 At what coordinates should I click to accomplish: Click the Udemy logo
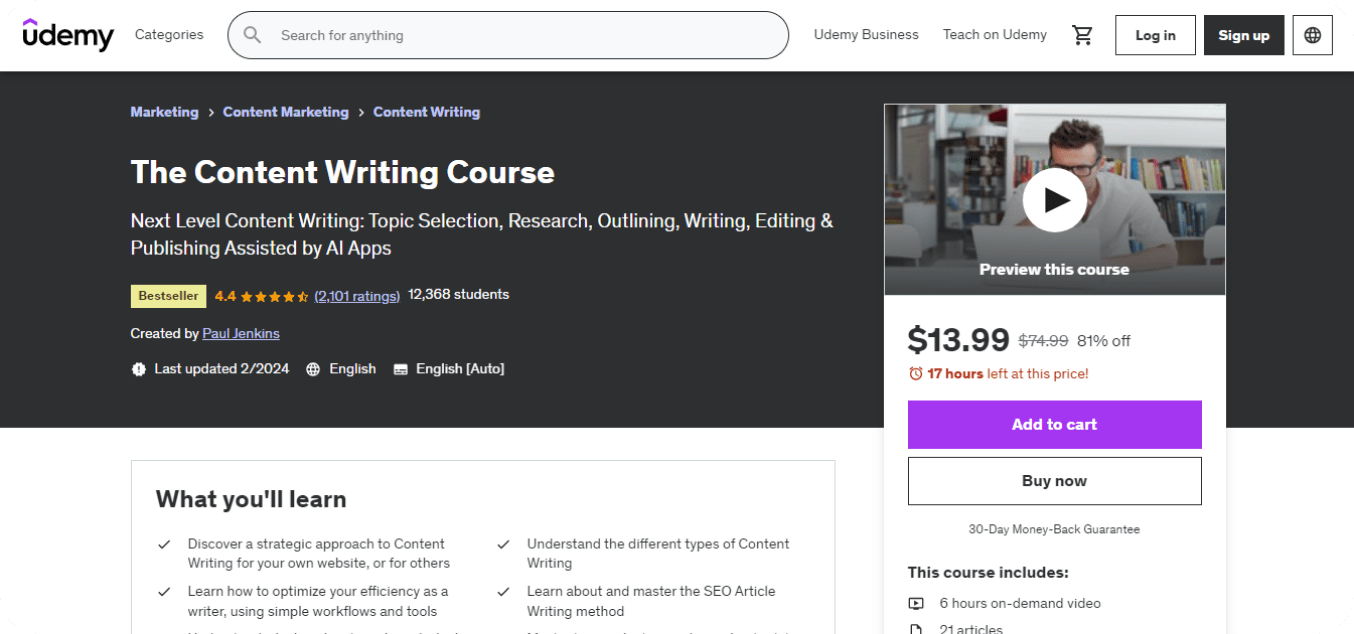coord(67,34)
